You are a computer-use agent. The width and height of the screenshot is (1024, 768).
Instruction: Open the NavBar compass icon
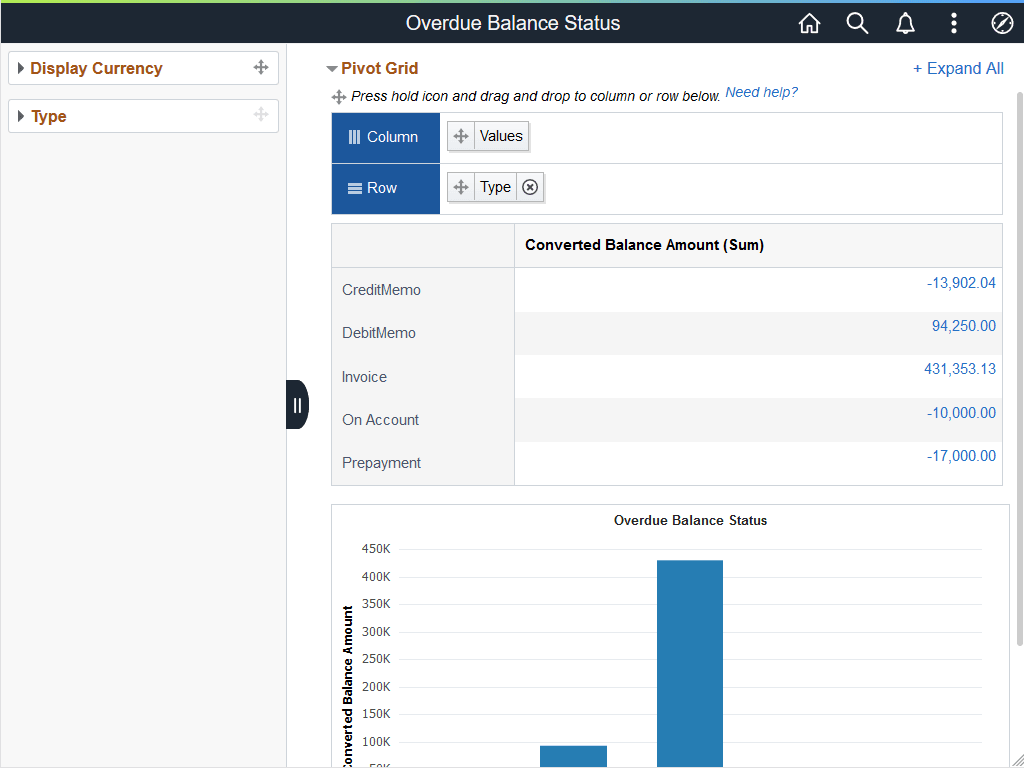[1002, 22]
